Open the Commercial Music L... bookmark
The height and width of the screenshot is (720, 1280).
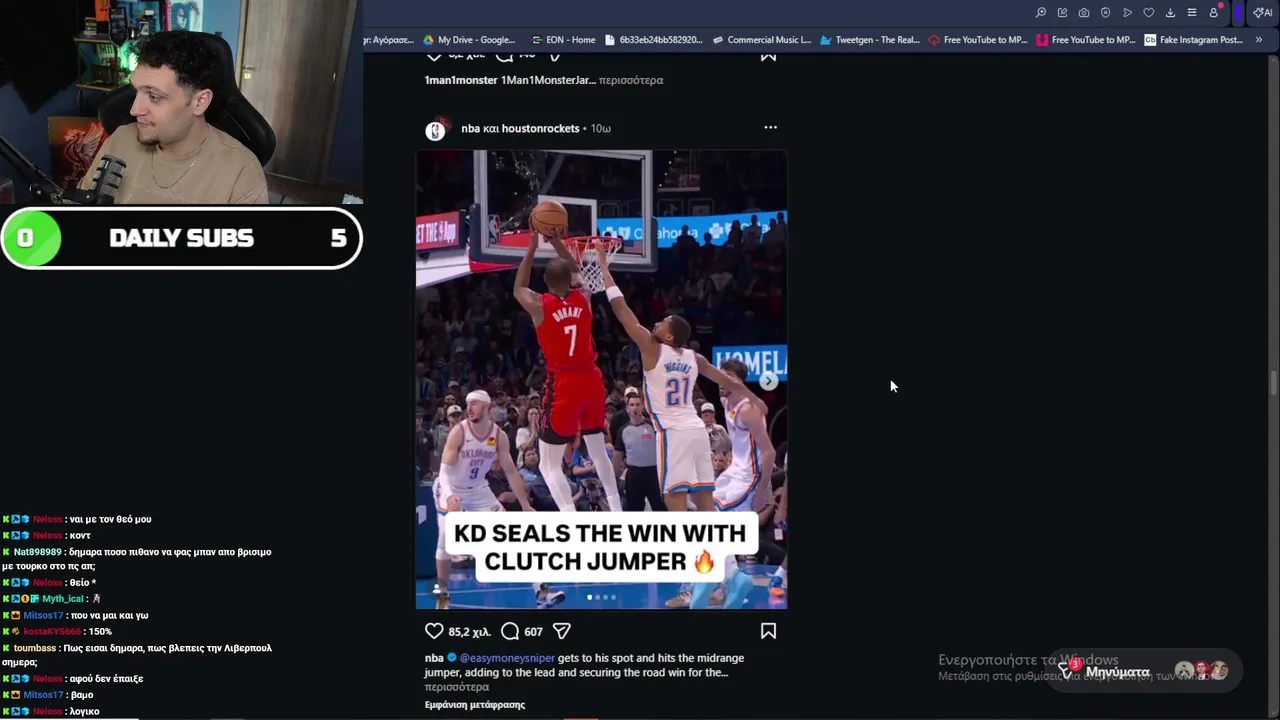762,40
